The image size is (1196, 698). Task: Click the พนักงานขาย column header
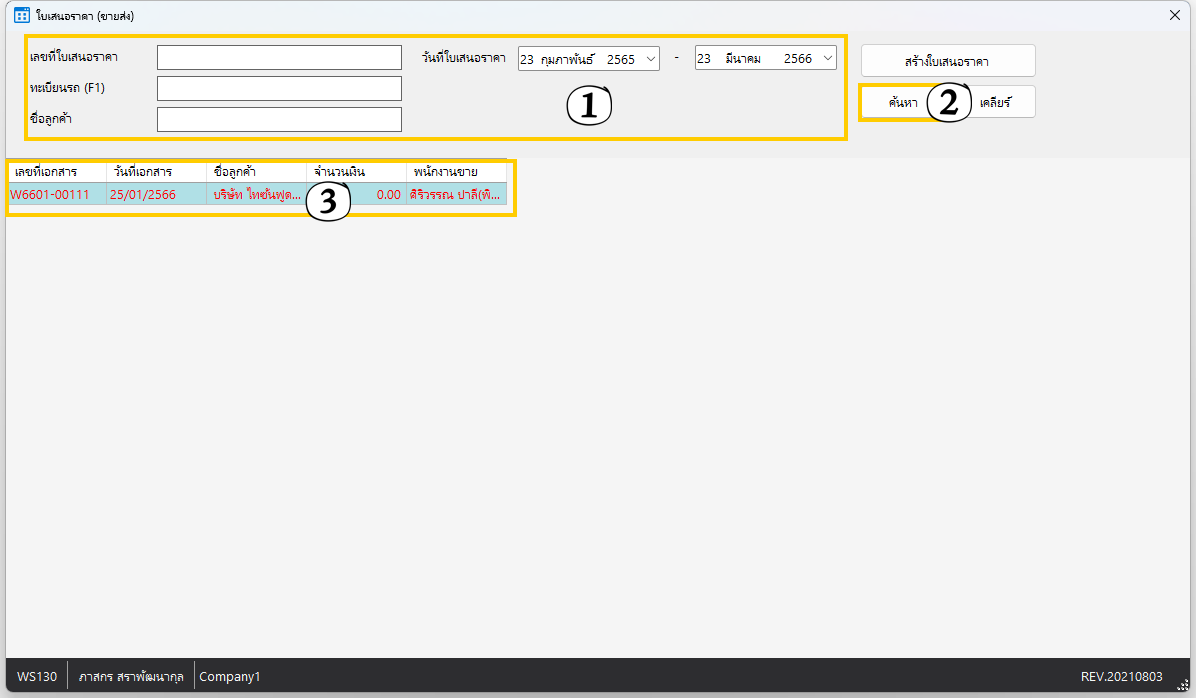pos(456,172)
